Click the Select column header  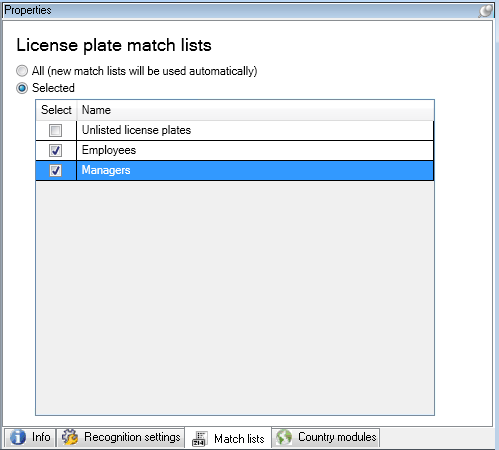click(x=56, y=110)
